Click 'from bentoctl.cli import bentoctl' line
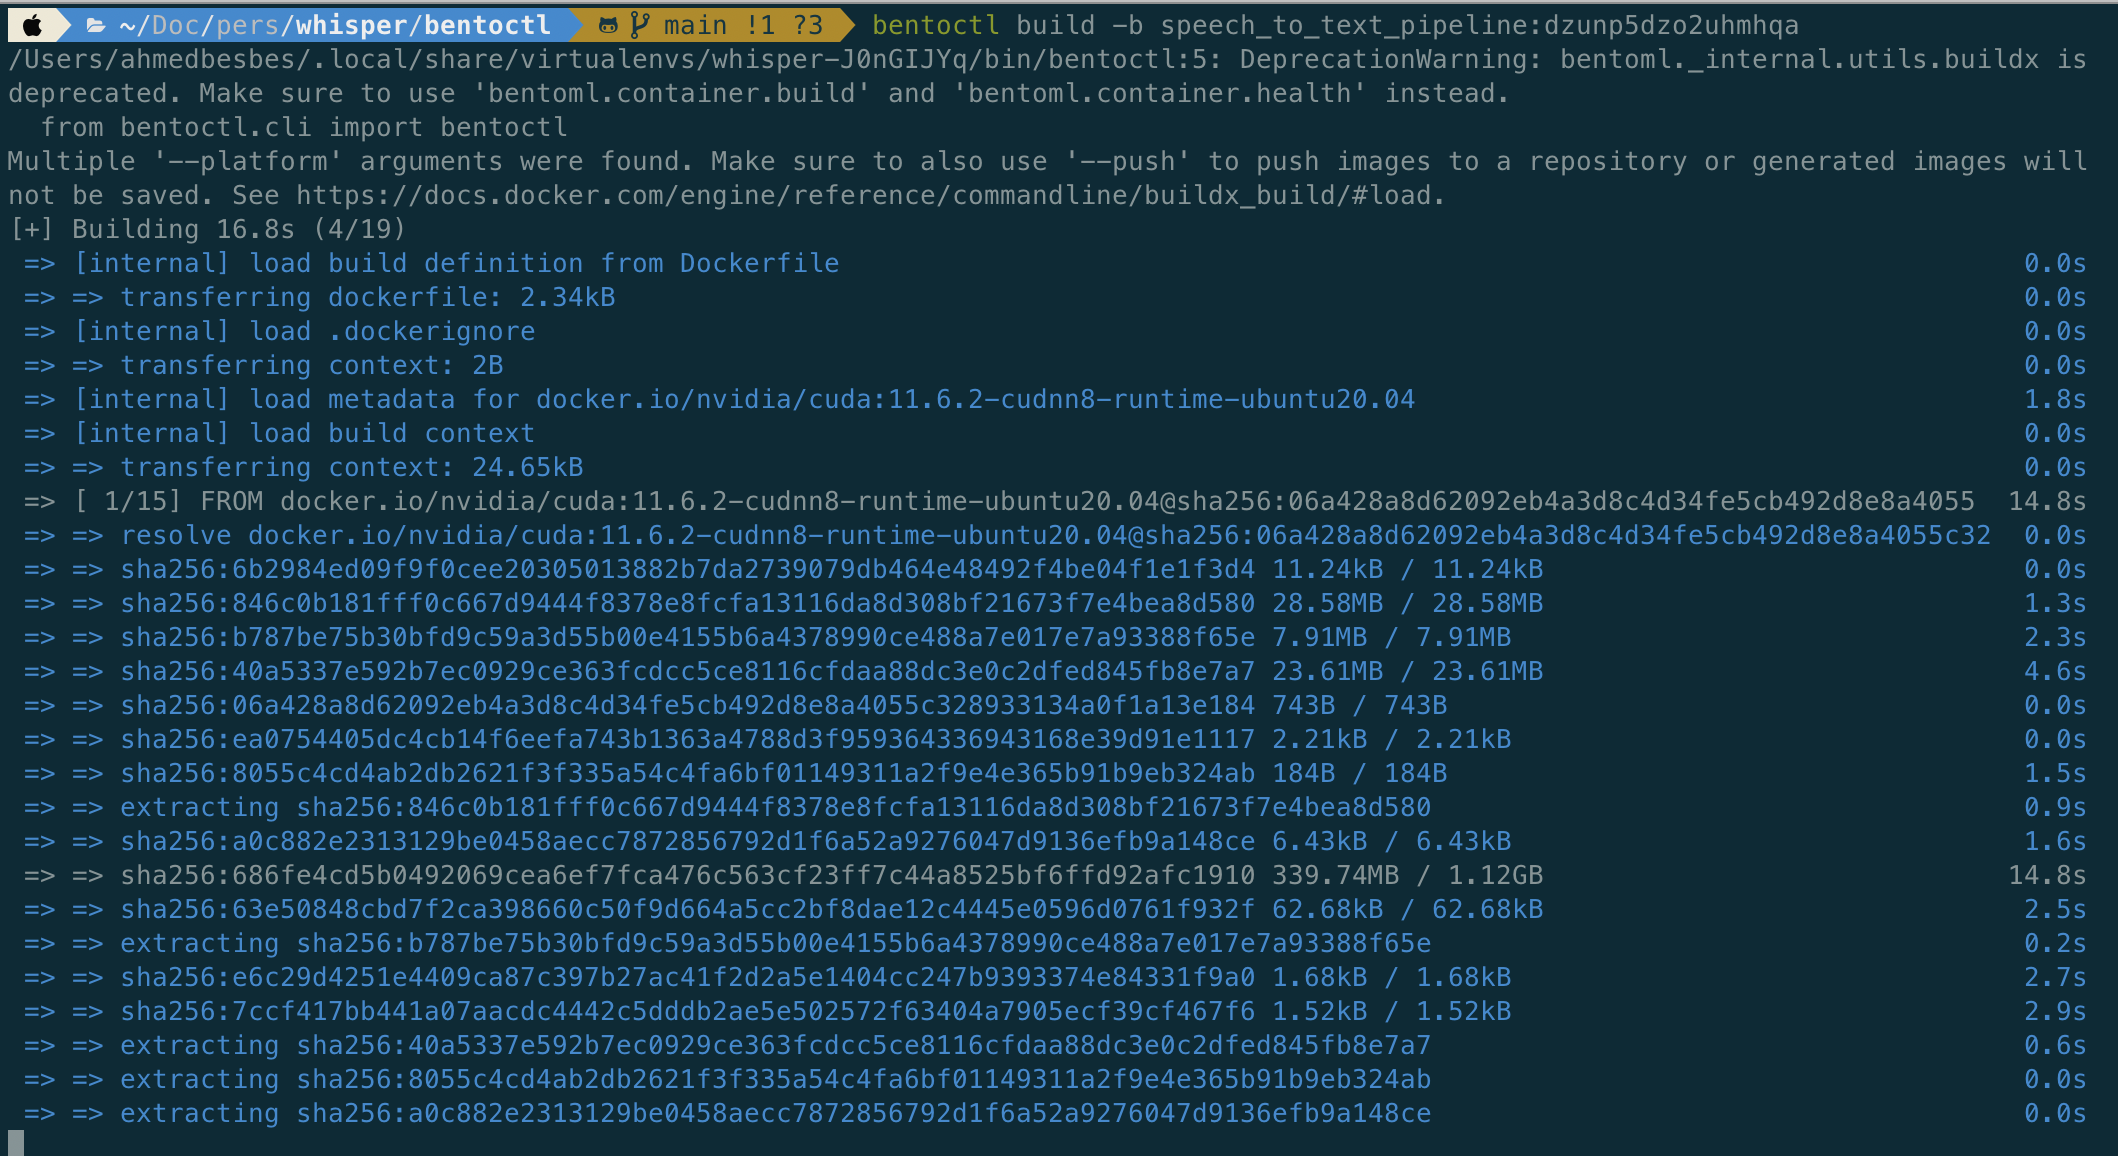Screen dimensions: 2118x1156 [x=303, y=127]
